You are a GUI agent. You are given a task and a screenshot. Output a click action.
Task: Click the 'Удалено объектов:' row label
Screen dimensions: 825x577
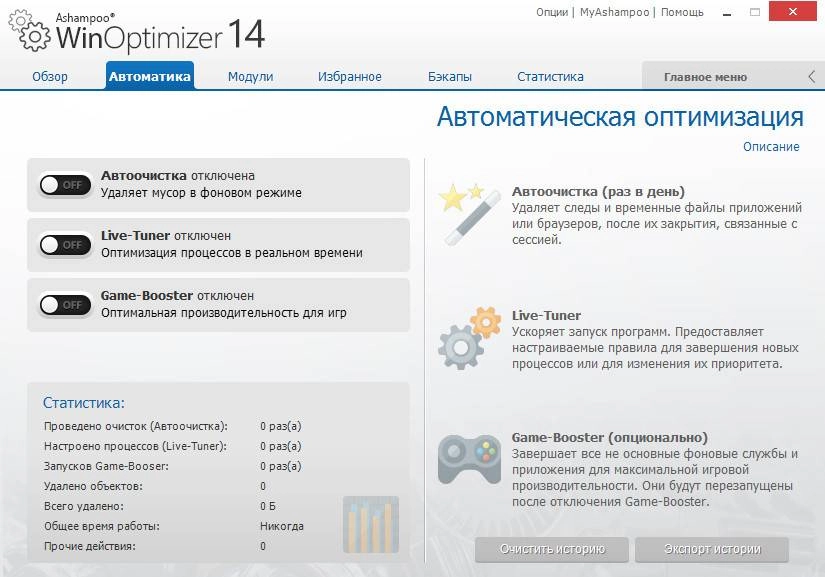93,486
